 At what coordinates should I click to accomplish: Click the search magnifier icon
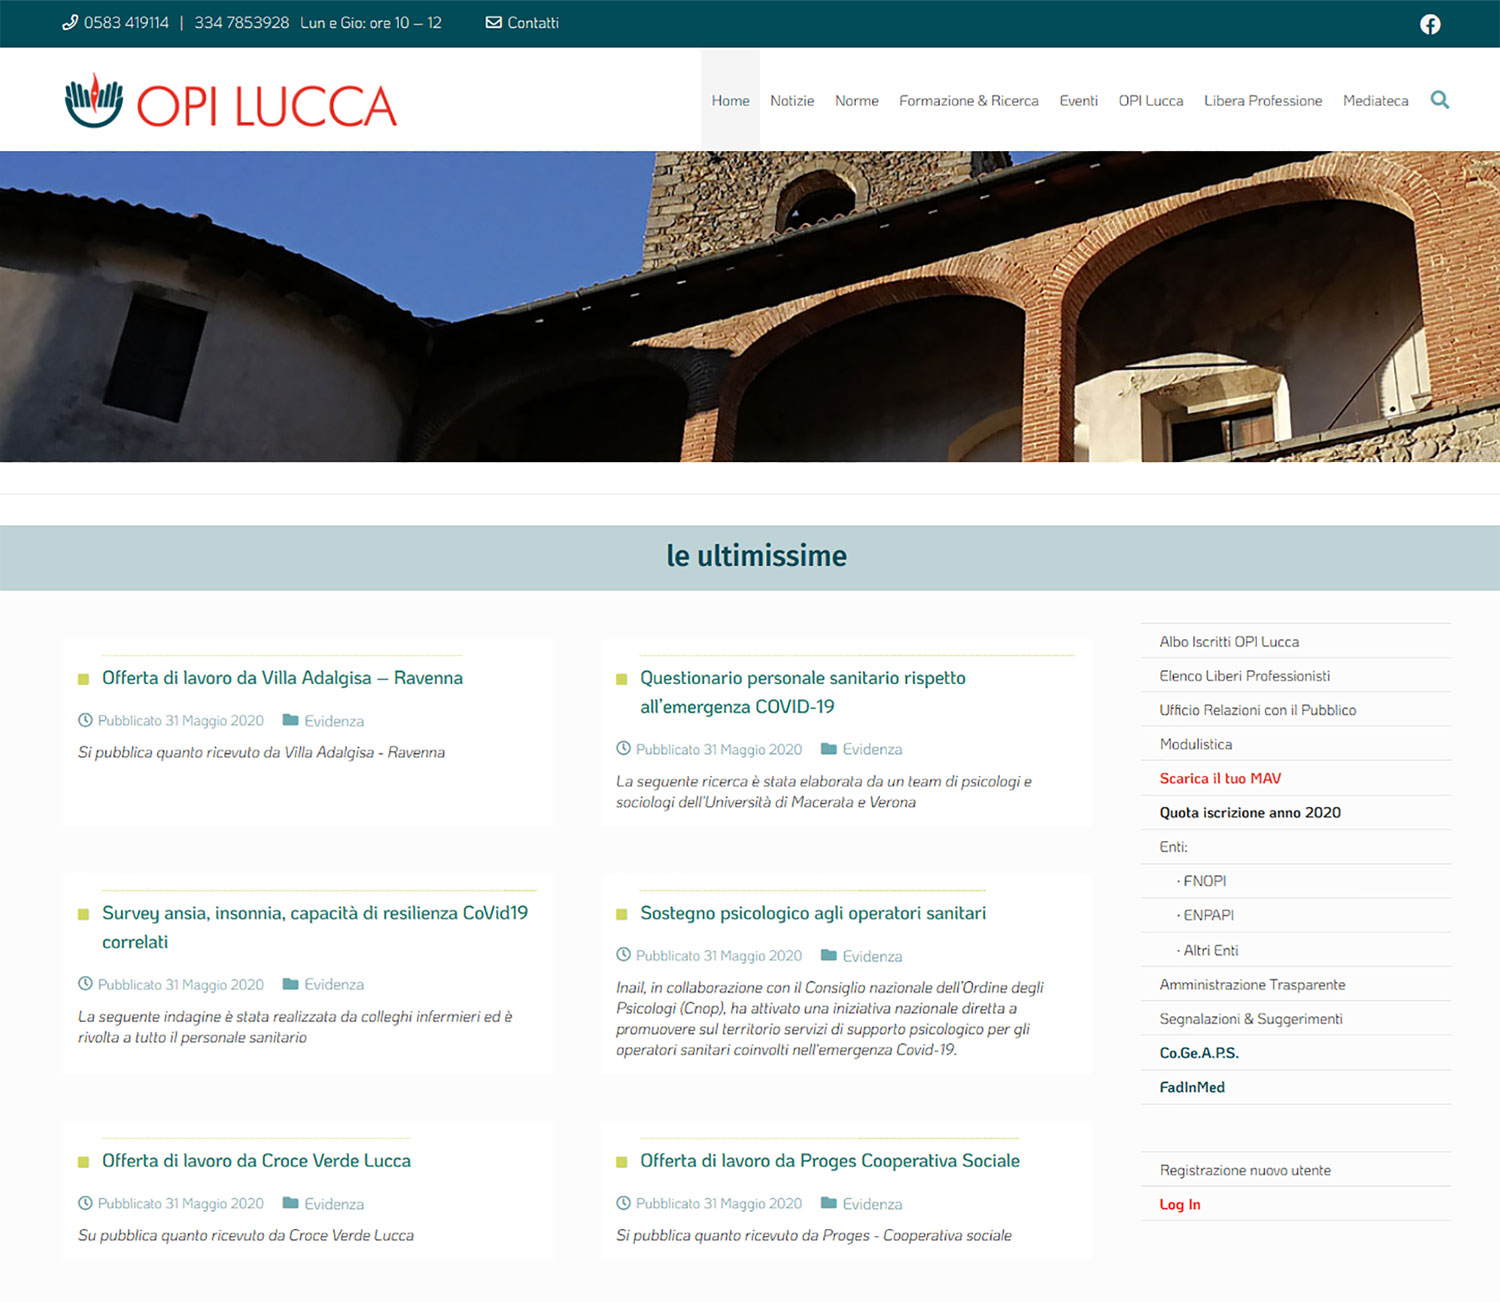[1439, 100]
